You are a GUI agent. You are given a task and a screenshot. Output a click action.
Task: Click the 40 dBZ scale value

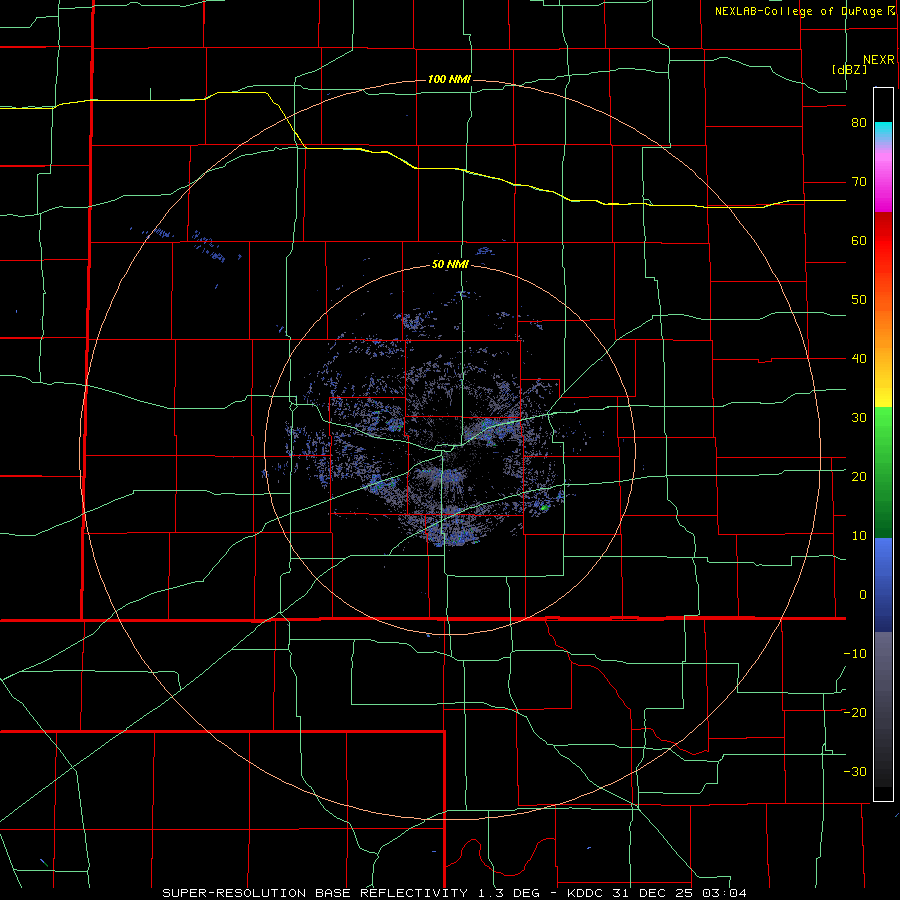859,359
